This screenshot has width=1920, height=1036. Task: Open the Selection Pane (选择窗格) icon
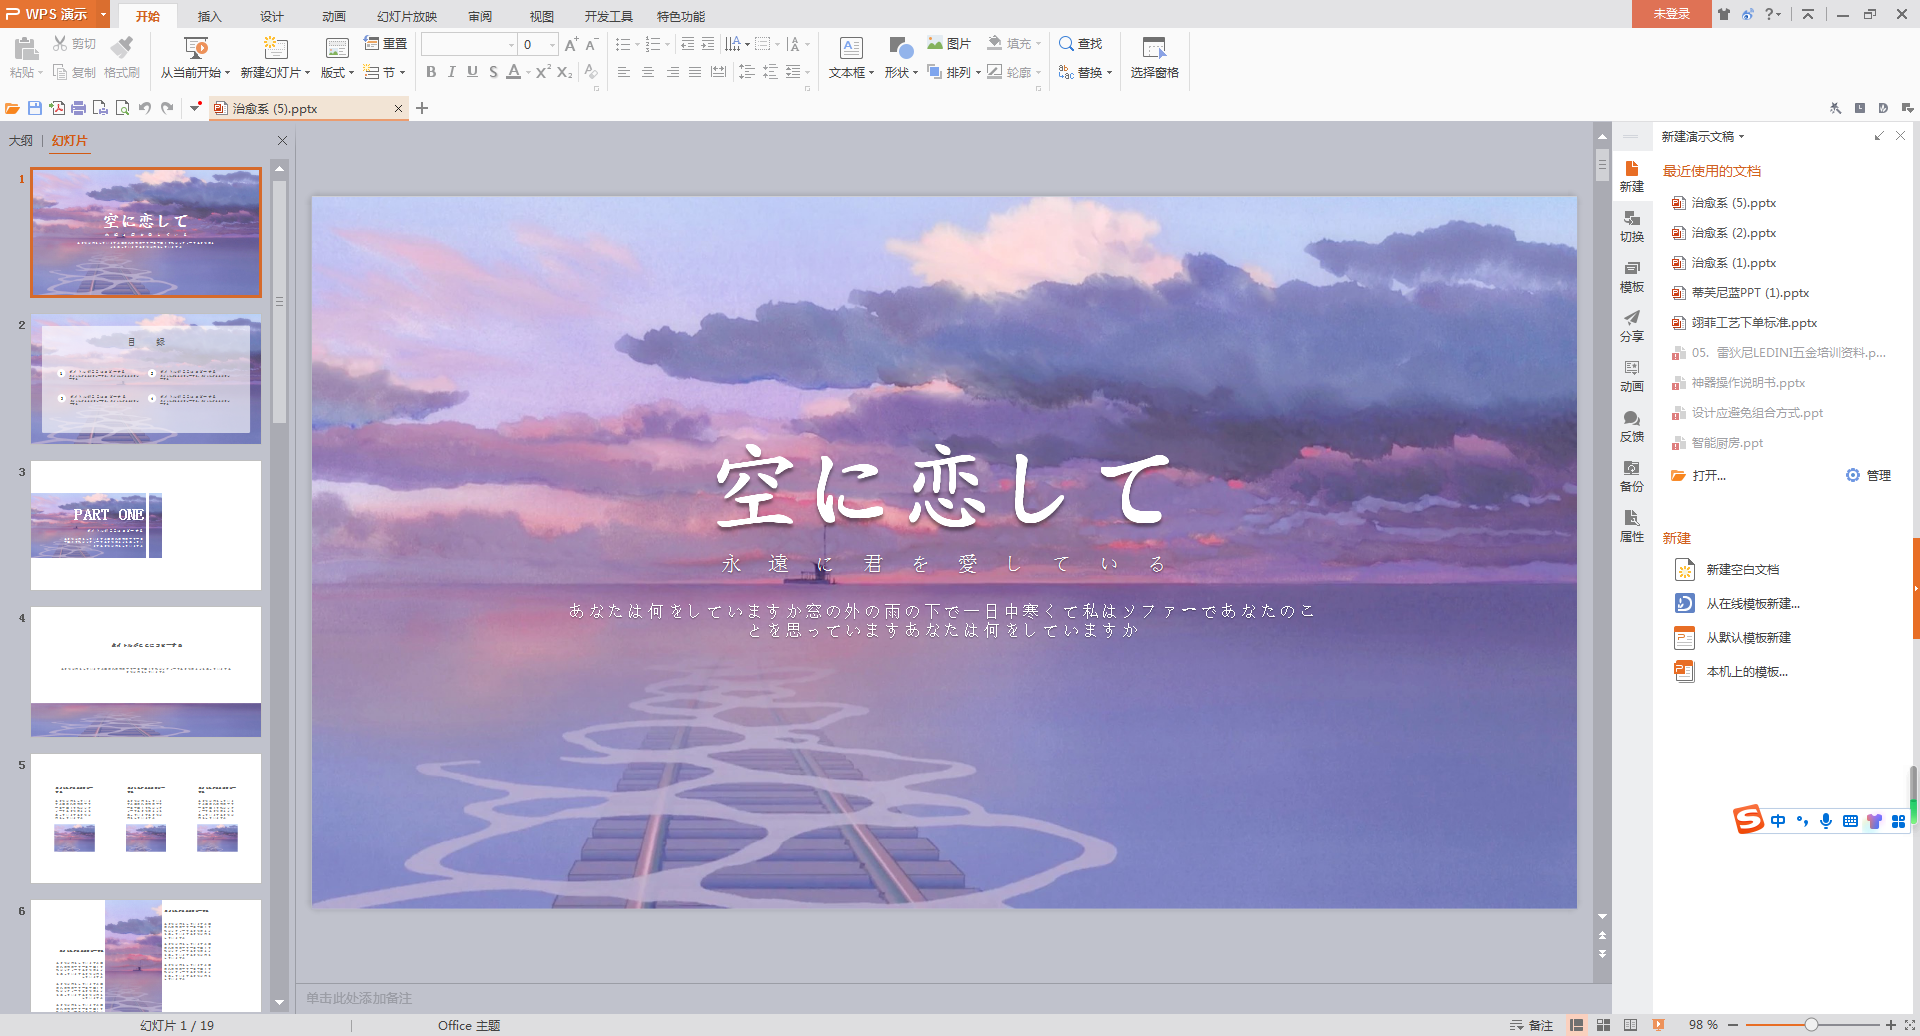[1154, 48]
